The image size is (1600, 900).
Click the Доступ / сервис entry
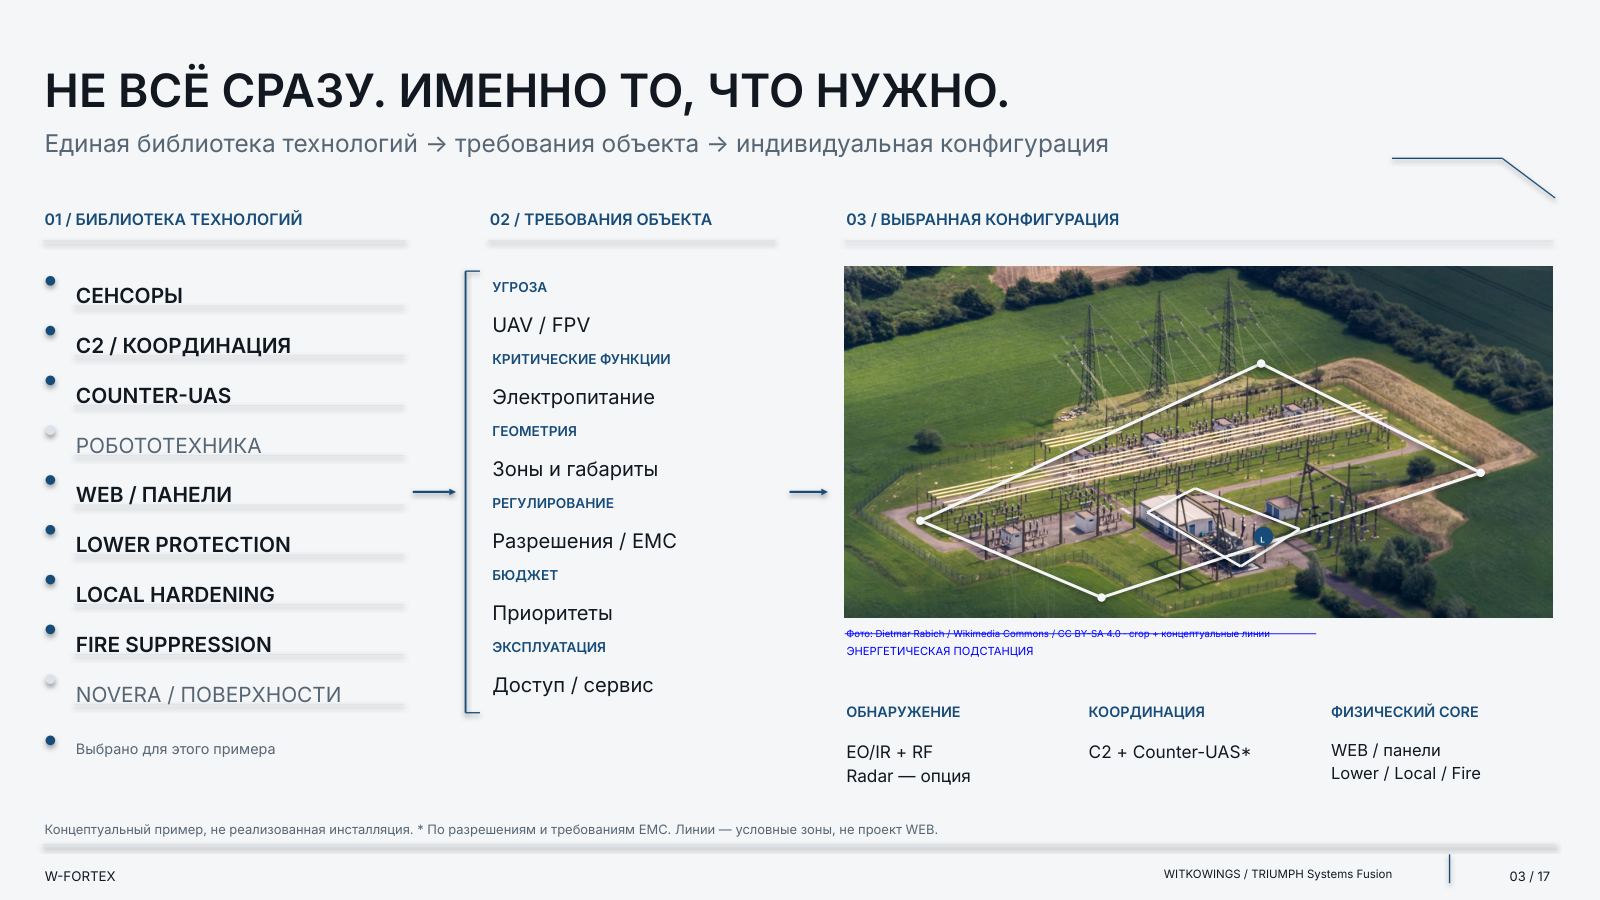pos(572,685)
